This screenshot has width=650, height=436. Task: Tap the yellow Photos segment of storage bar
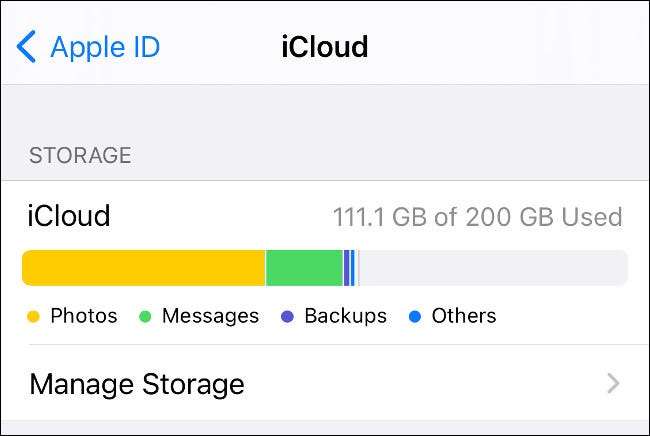(x=143, y=268)
